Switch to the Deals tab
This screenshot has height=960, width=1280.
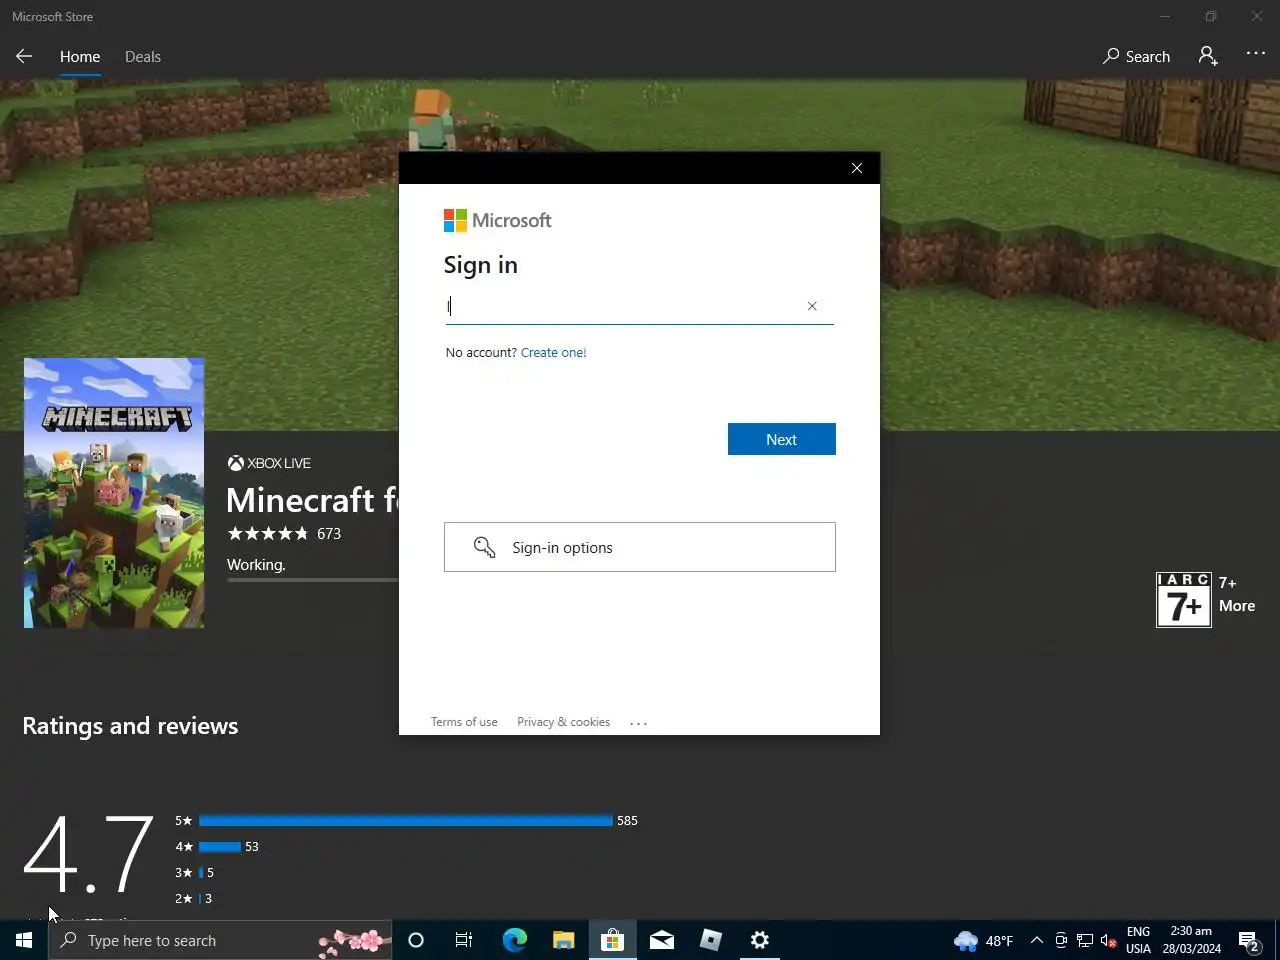point(143,57)
